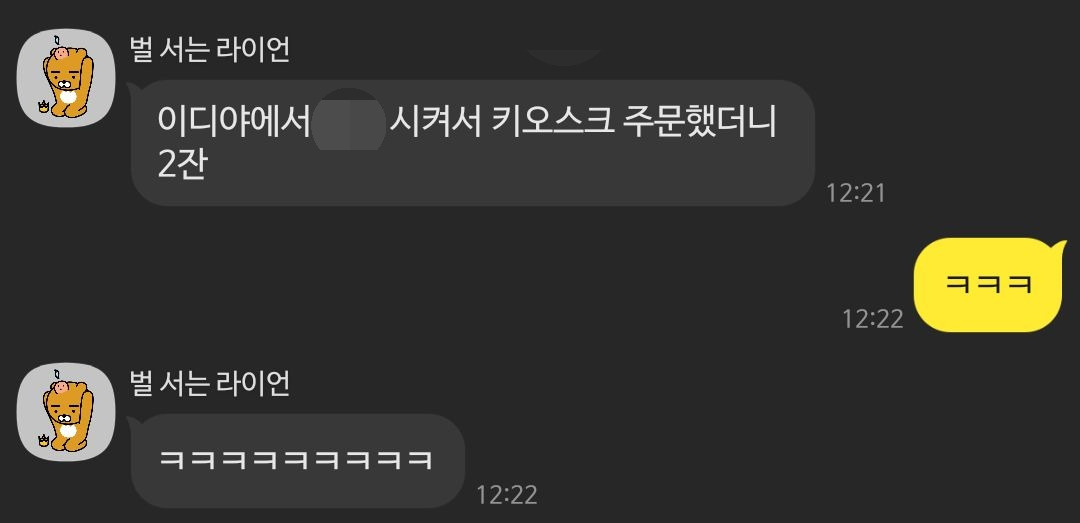Click the 12:22 timestamp under the last message
Image resolution: width=1080 pixels, height=523 pixels.
click(506, 495)
